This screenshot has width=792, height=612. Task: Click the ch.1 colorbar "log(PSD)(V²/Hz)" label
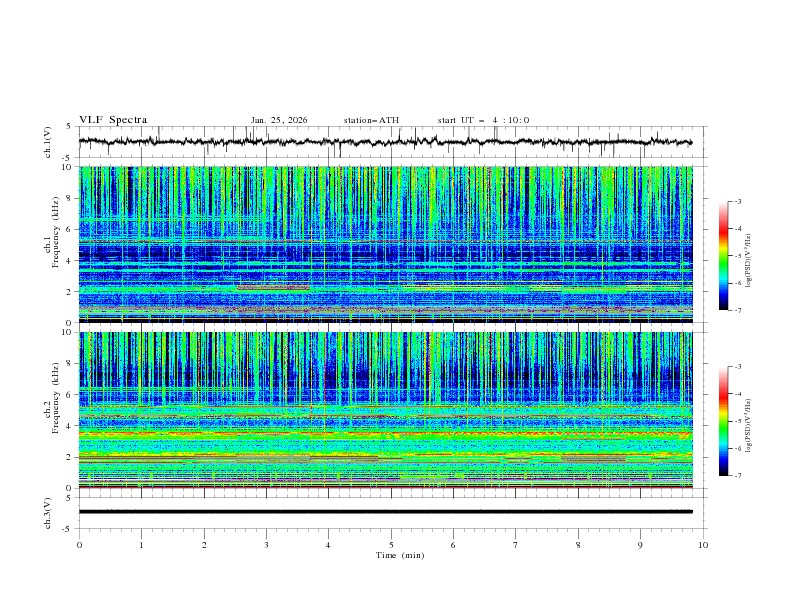click(x=748, y=261)
